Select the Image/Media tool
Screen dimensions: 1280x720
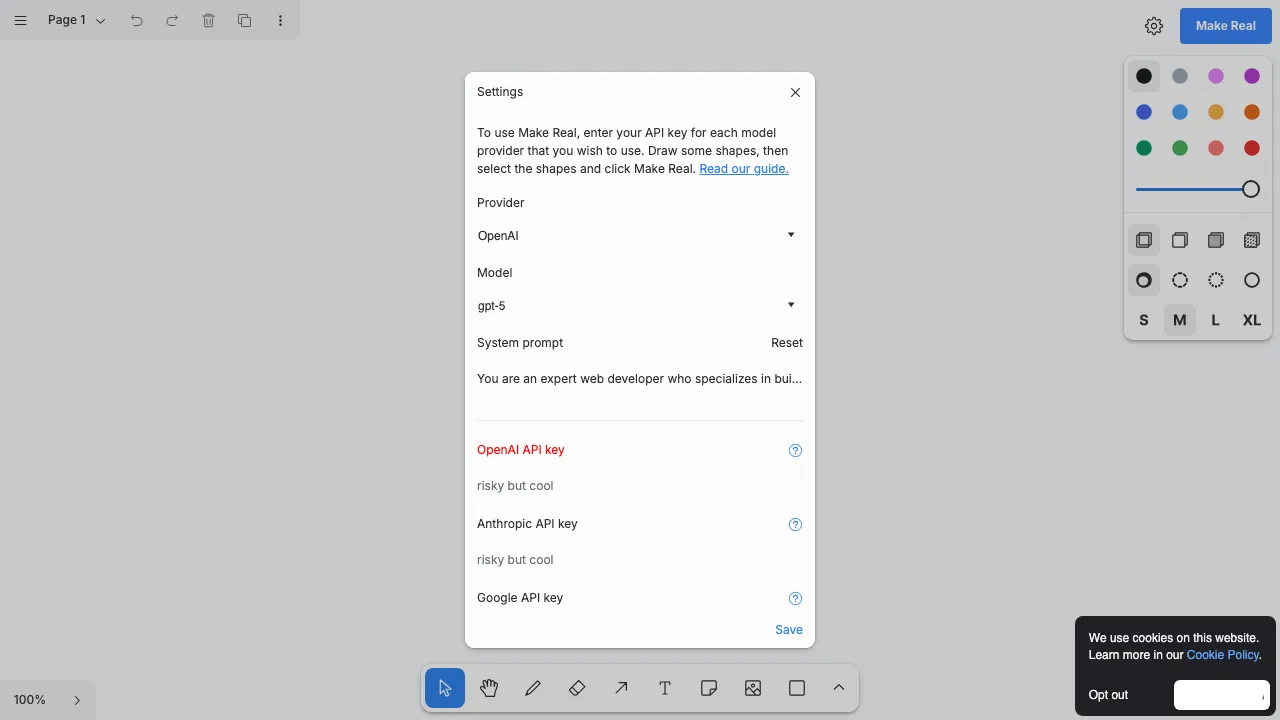(753, 688)
